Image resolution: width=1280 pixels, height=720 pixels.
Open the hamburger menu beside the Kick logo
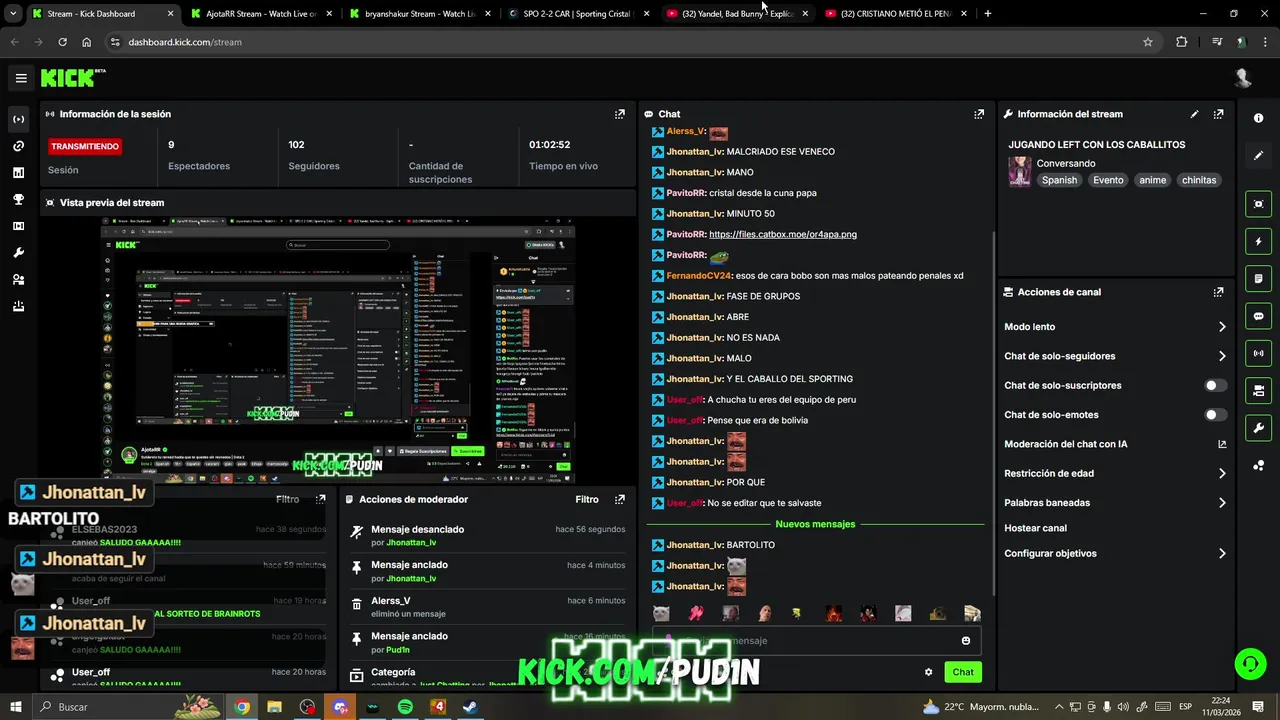pos(21,78)
